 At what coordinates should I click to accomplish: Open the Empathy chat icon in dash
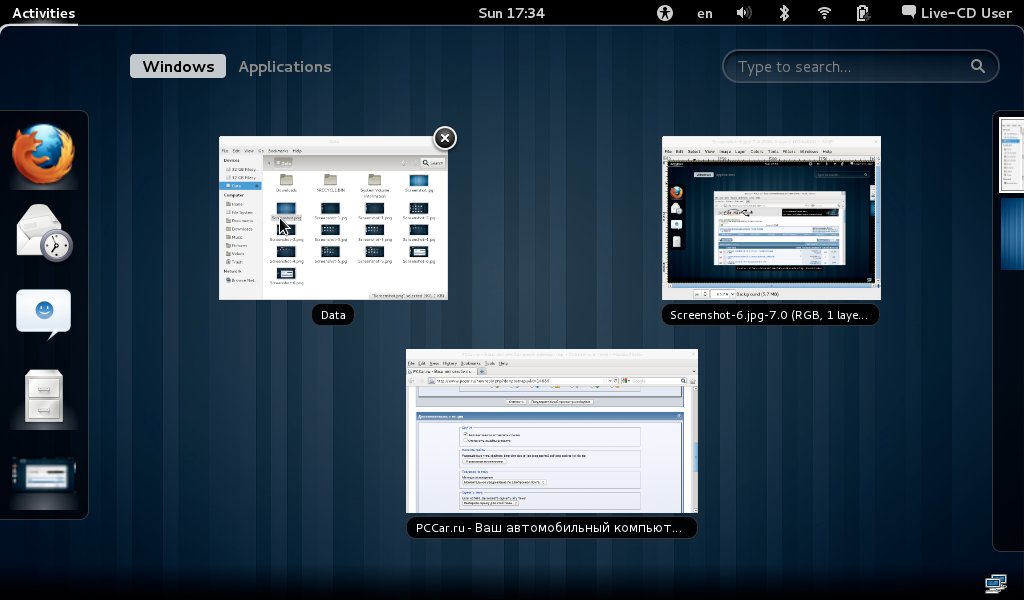(x=44, y=313)
